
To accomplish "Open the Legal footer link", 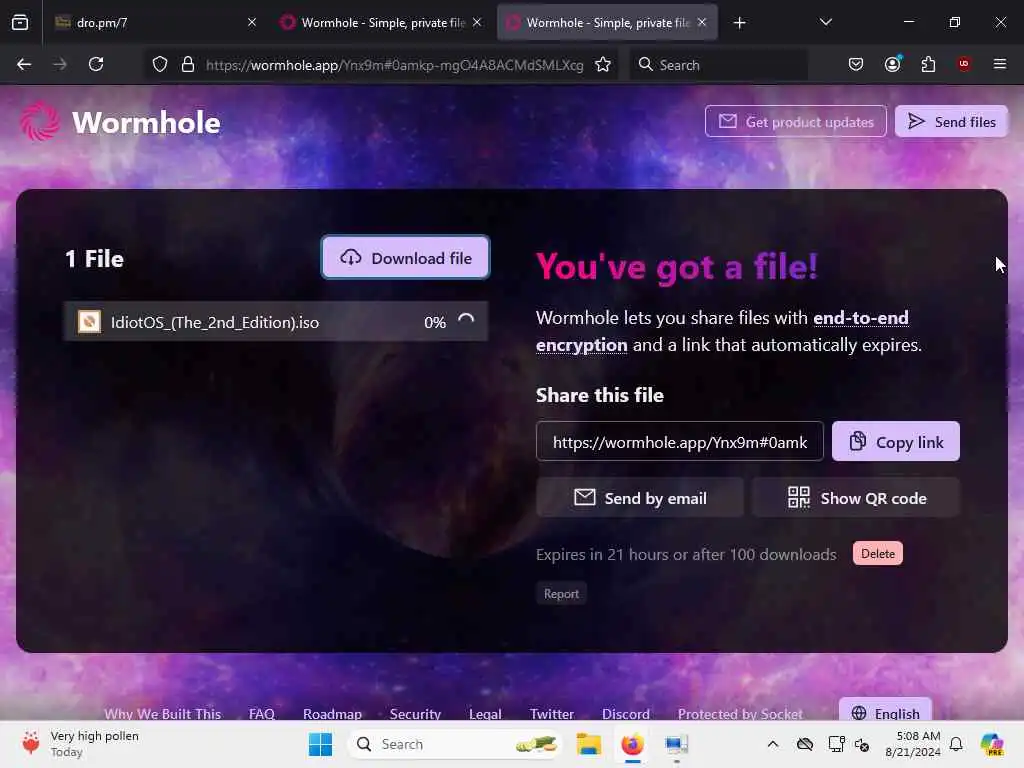I will tap(485, 714).
